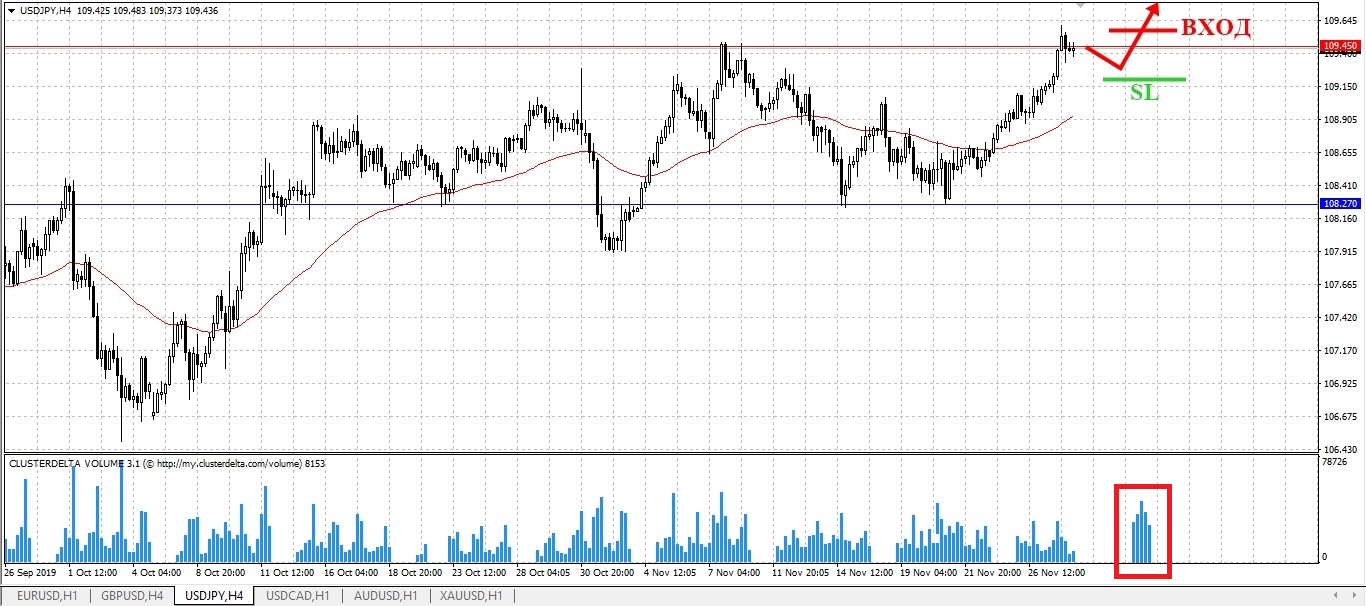Click the 107.915 price scale value
The image size is (1366, 606).
[x=1340, y=252]
